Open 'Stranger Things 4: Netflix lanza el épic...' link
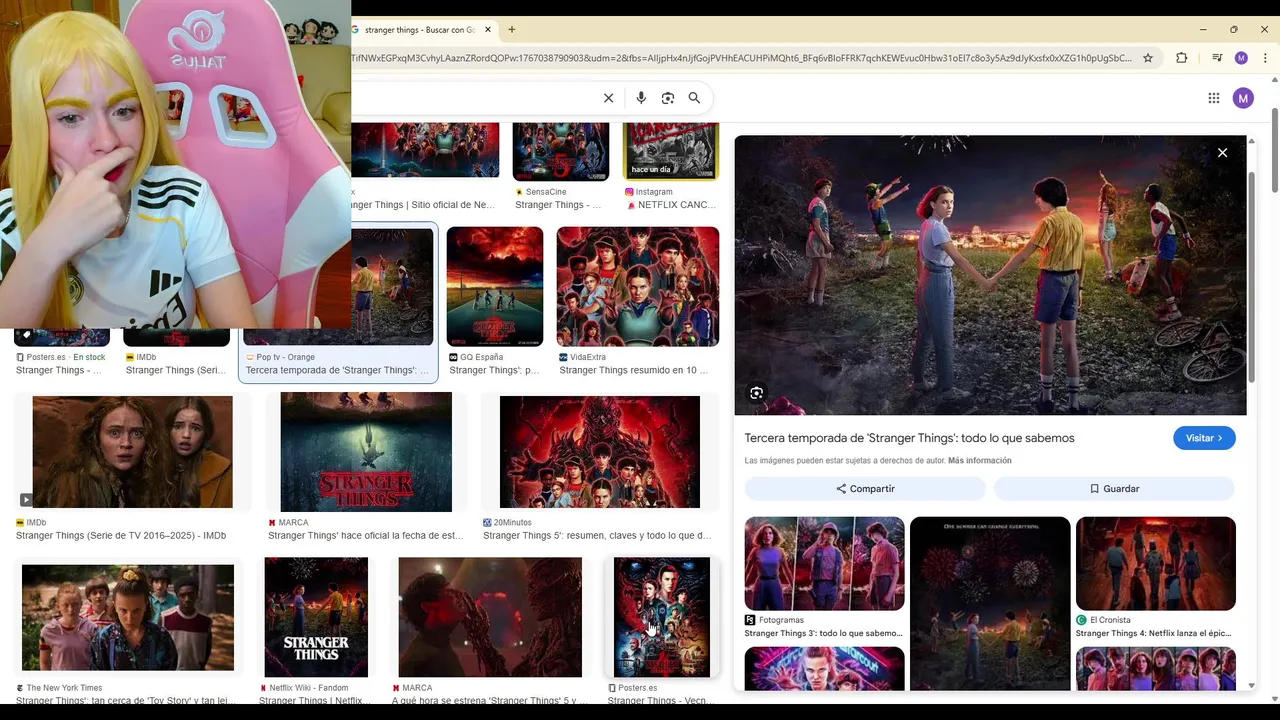 tap(1153, 633)
